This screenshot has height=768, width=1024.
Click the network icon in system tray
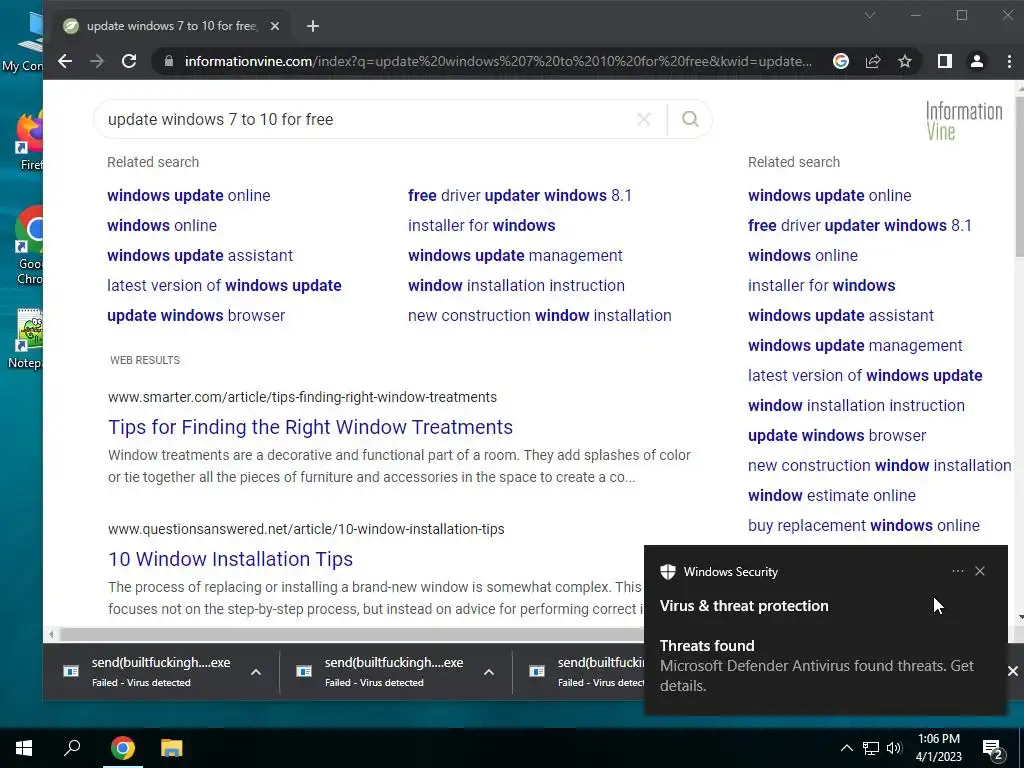871,748
